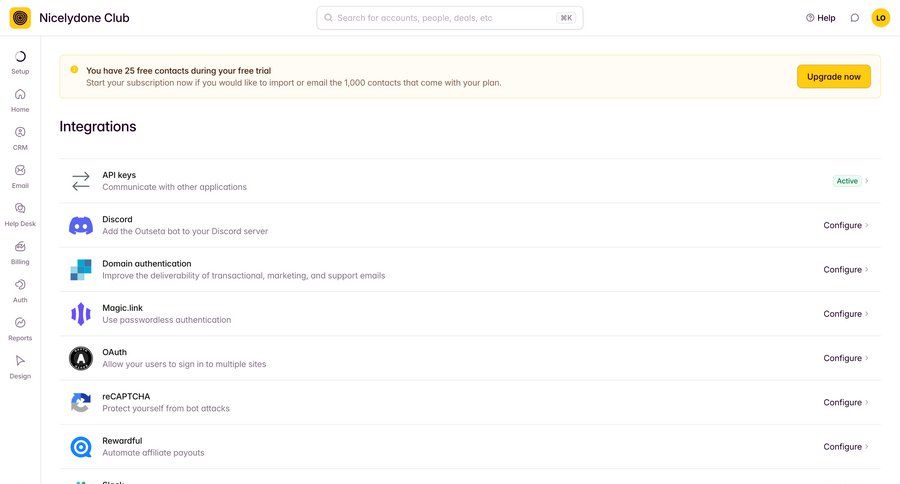Click Configure for Discord
The image size is (900, 484).
point(843,226)
